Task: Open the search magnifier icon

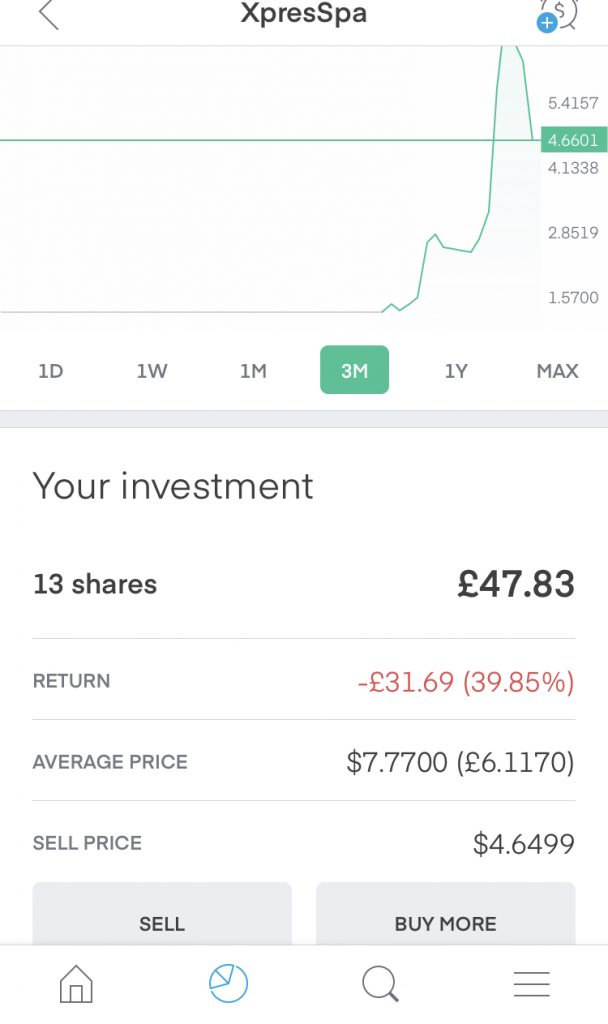Action: click(x=380, y=985)
